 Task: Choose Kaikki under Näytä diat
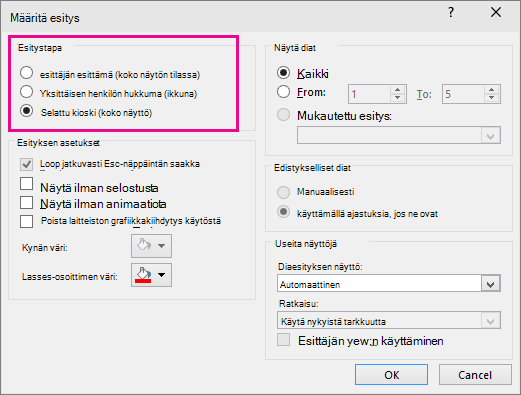pyautogui.click(x=283, y=73)
